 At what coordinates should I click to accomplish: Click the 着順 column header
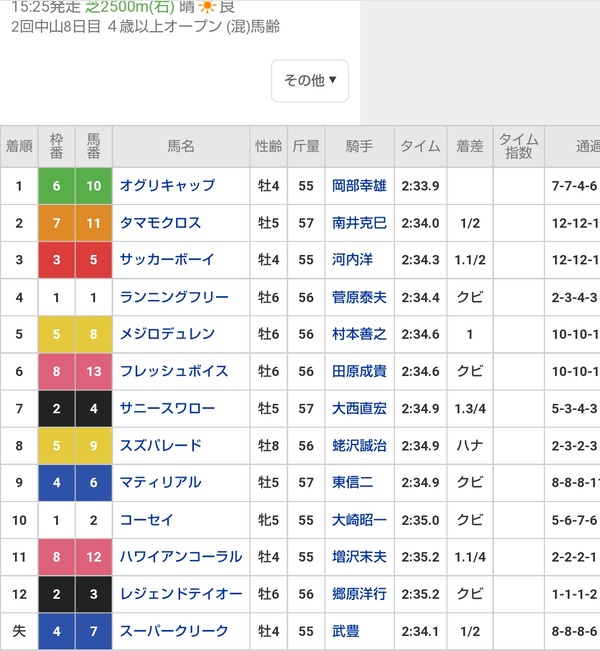click(19, 146)
